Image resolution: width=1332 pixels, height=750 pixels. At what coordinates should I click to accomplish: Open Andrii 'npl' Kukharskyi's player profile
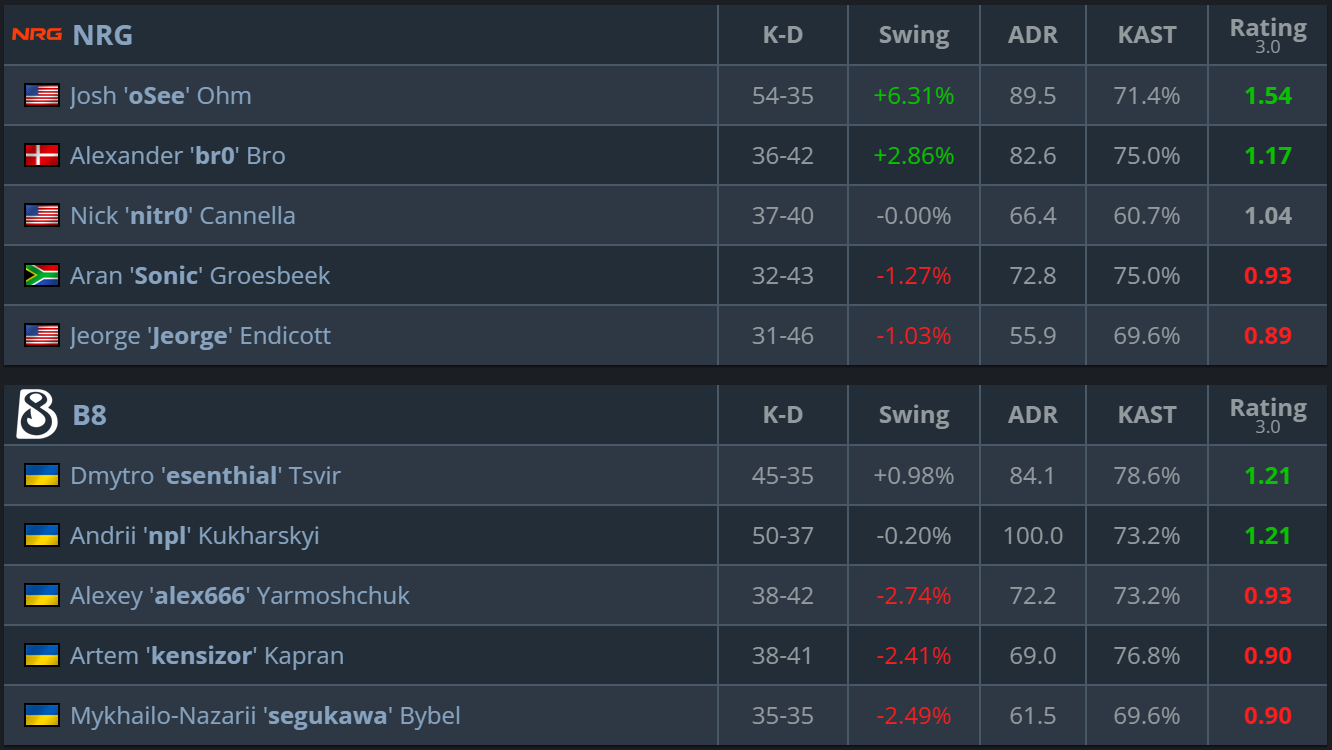click(195, 536)
